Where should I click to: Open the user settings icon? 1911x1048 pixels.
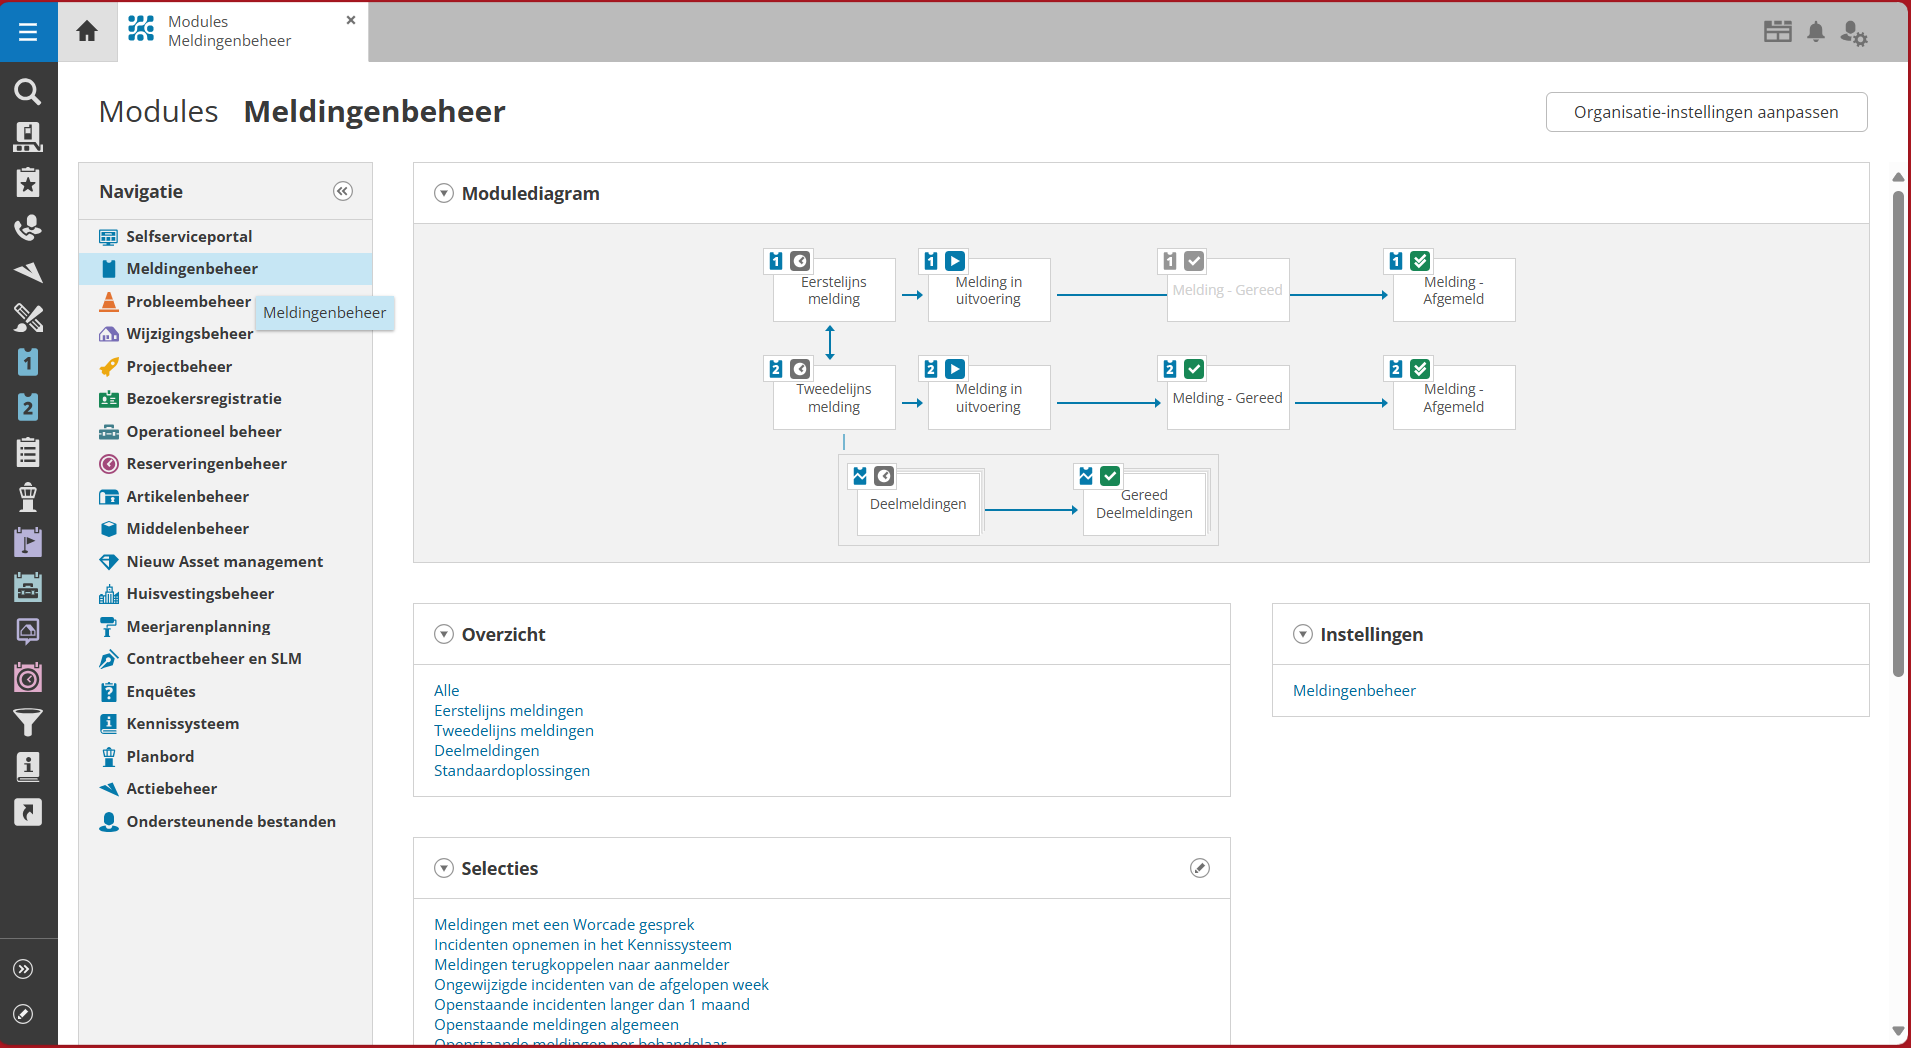coord(1853,33)
